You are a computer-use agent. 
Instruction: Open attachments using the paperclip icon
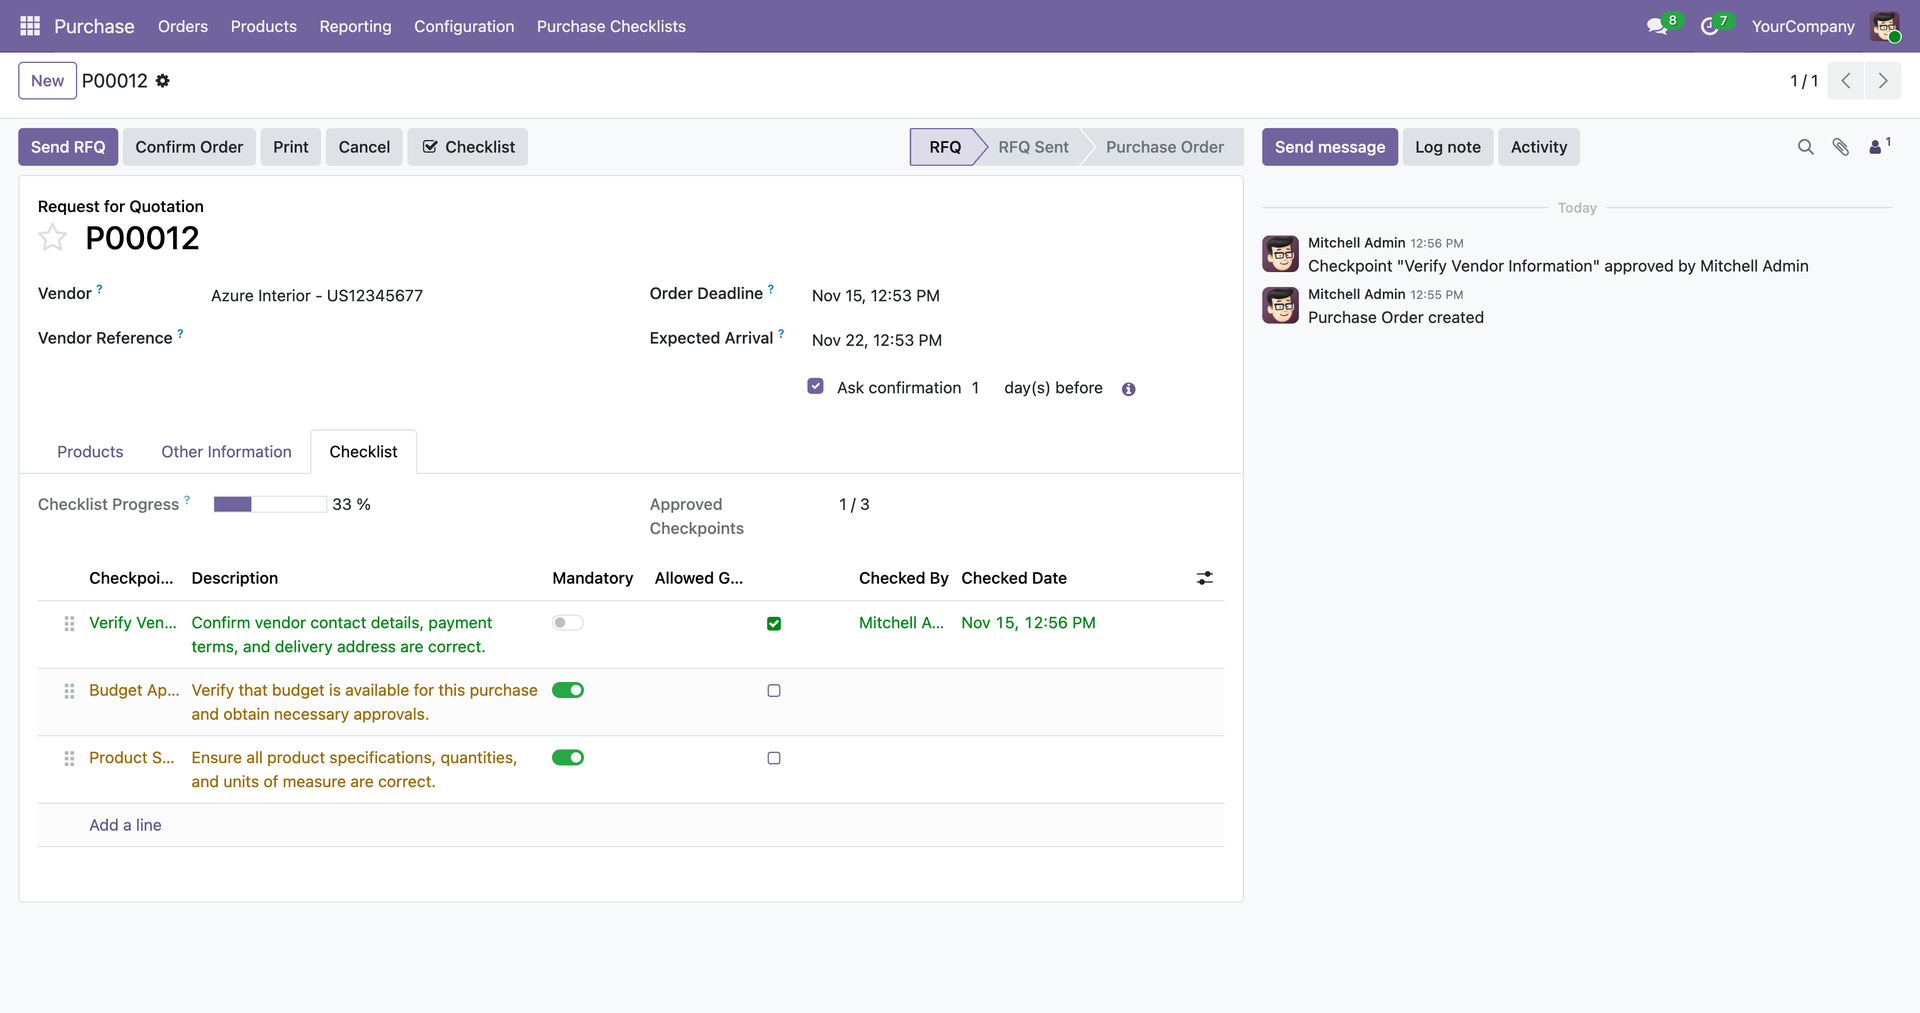click(1840, 147)
